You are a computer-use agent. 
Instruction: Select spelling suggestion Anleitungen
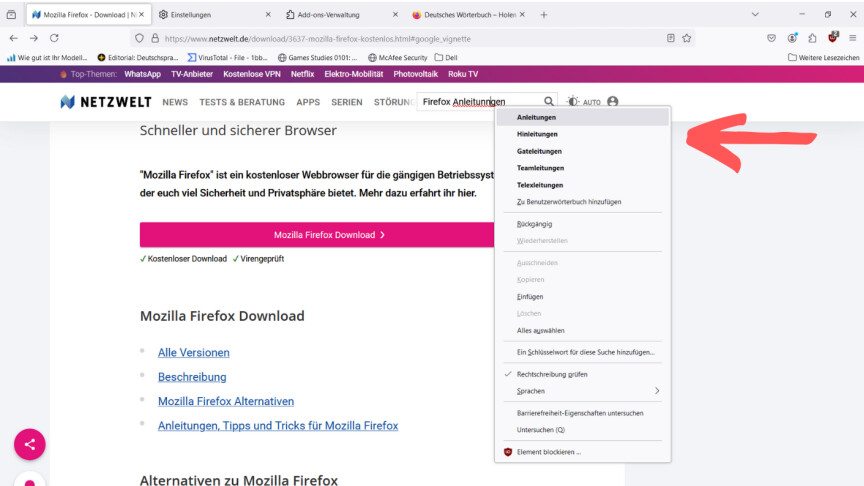click(582, 117)
